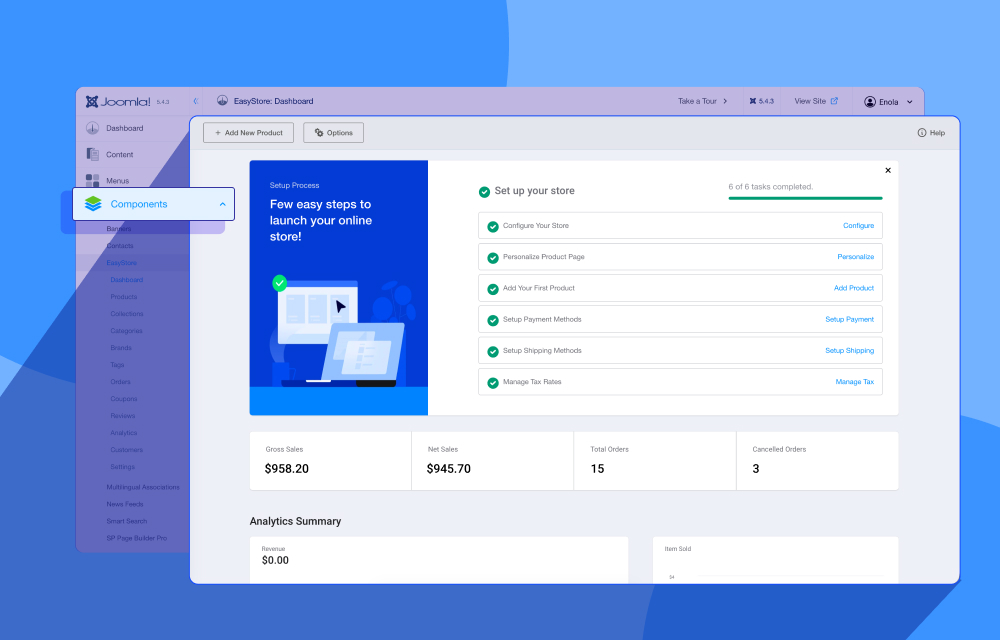Image resolution: width=1000 pixels, height=640 pixels.
Task: Click the Configure Your Store green checkmark
Action: (x=492, y=226)
